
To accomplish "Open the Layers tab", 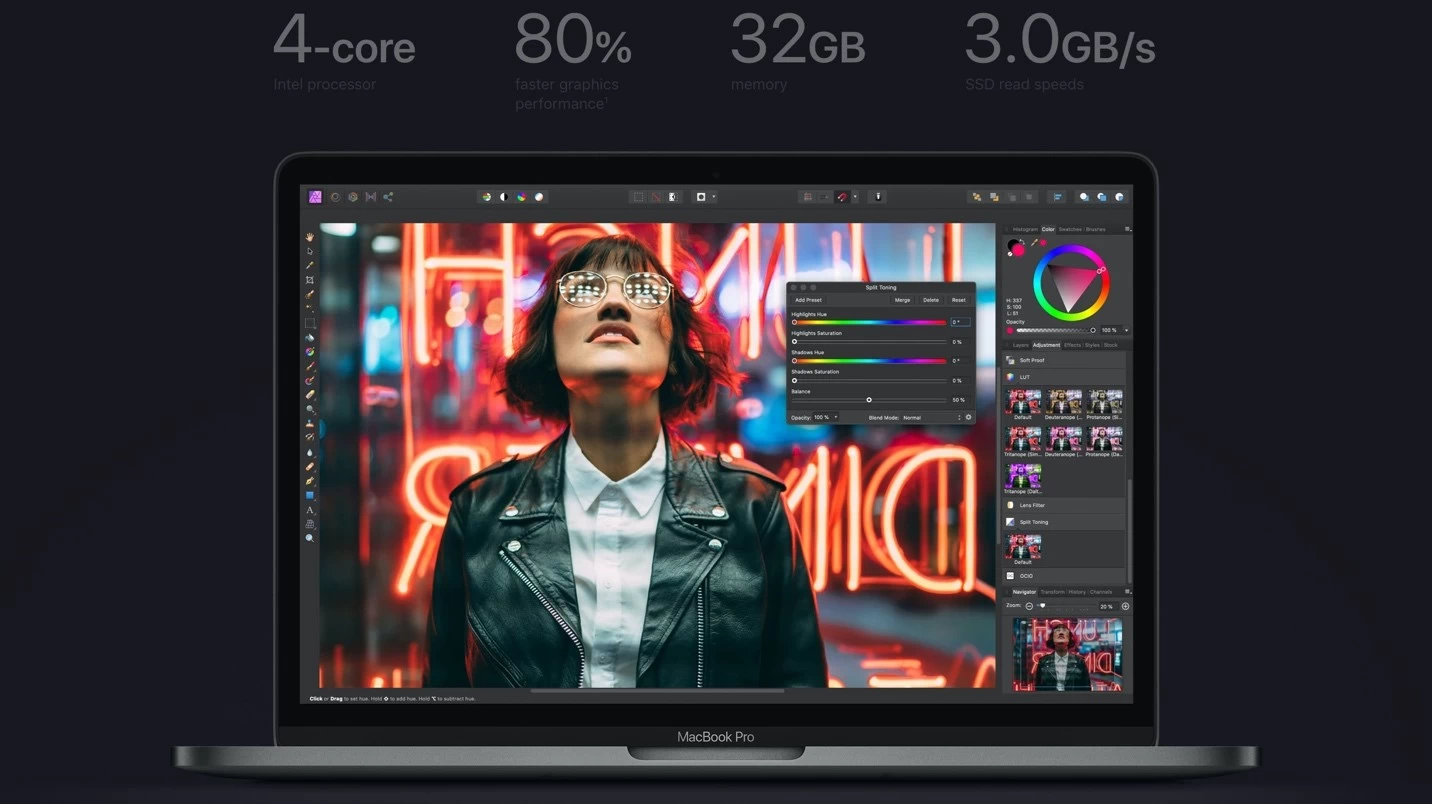I will click(1020, 345).
